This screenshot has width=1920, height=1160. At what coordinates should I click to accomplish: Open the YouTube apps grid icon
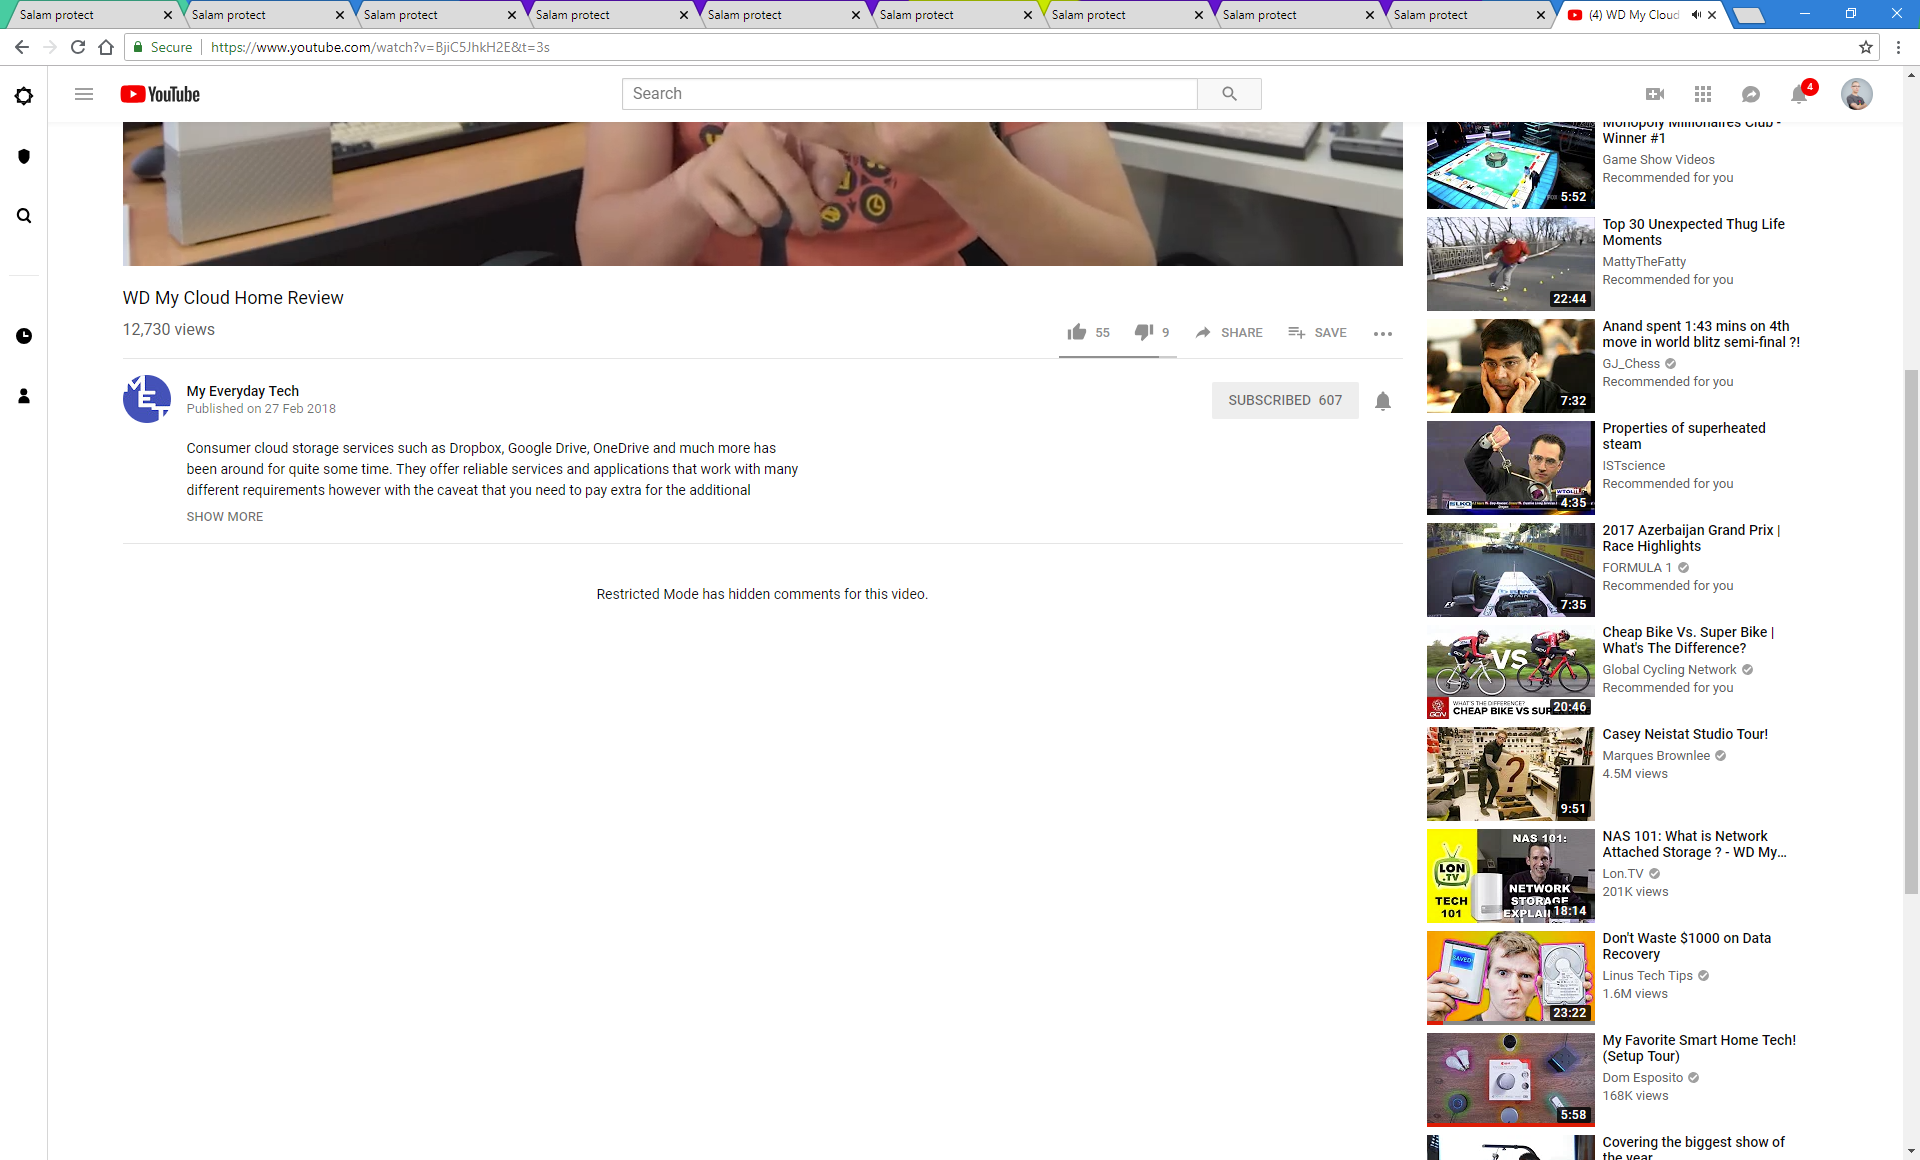pos(1703,94)
